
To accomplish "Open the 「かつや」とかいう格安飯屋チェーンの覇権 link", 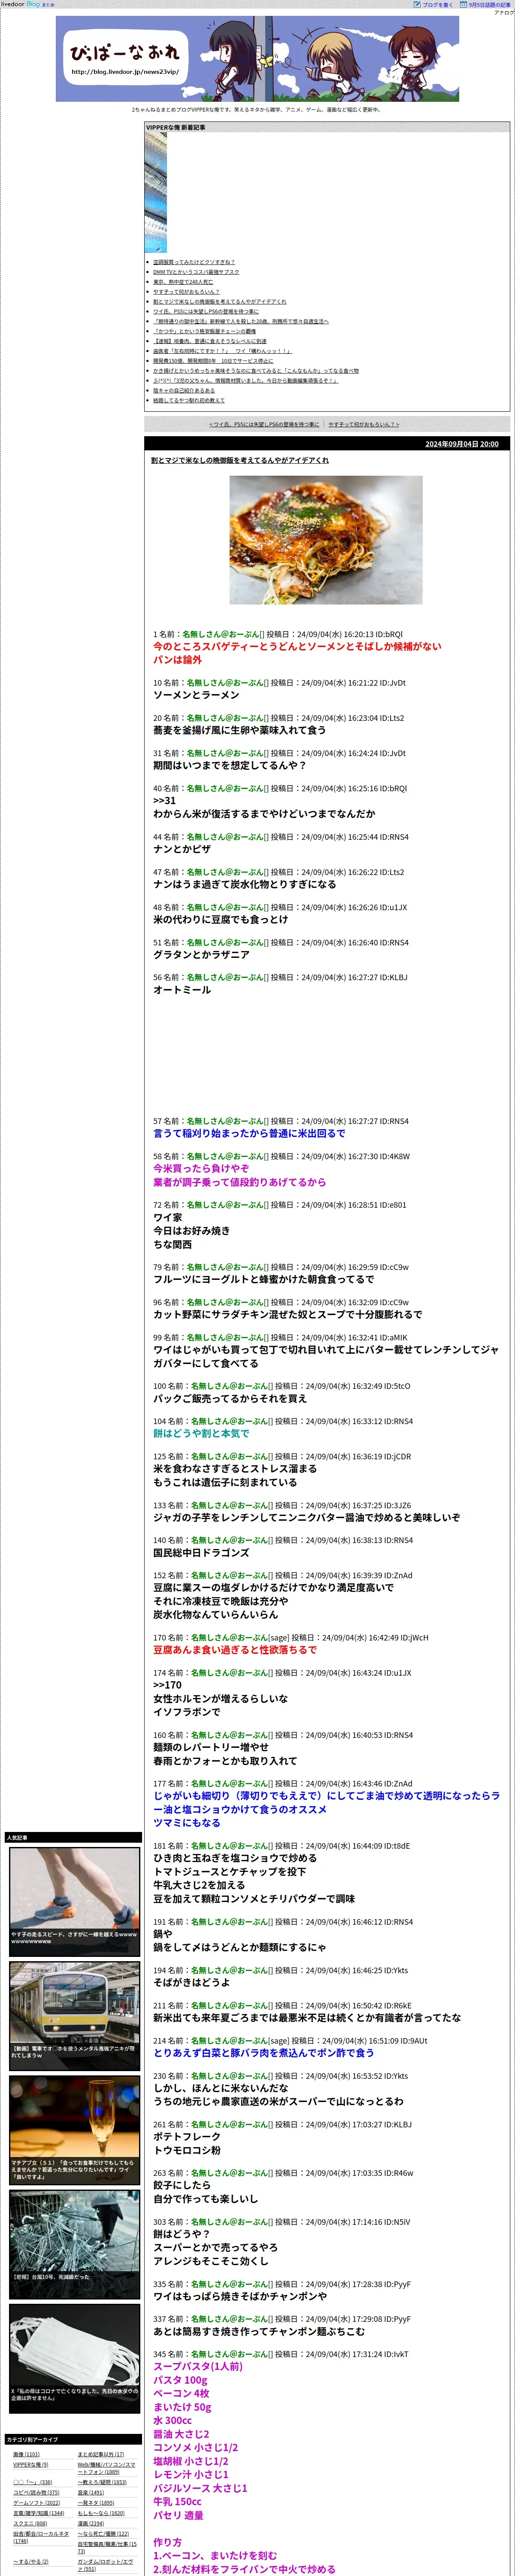I will click(204, 331).
